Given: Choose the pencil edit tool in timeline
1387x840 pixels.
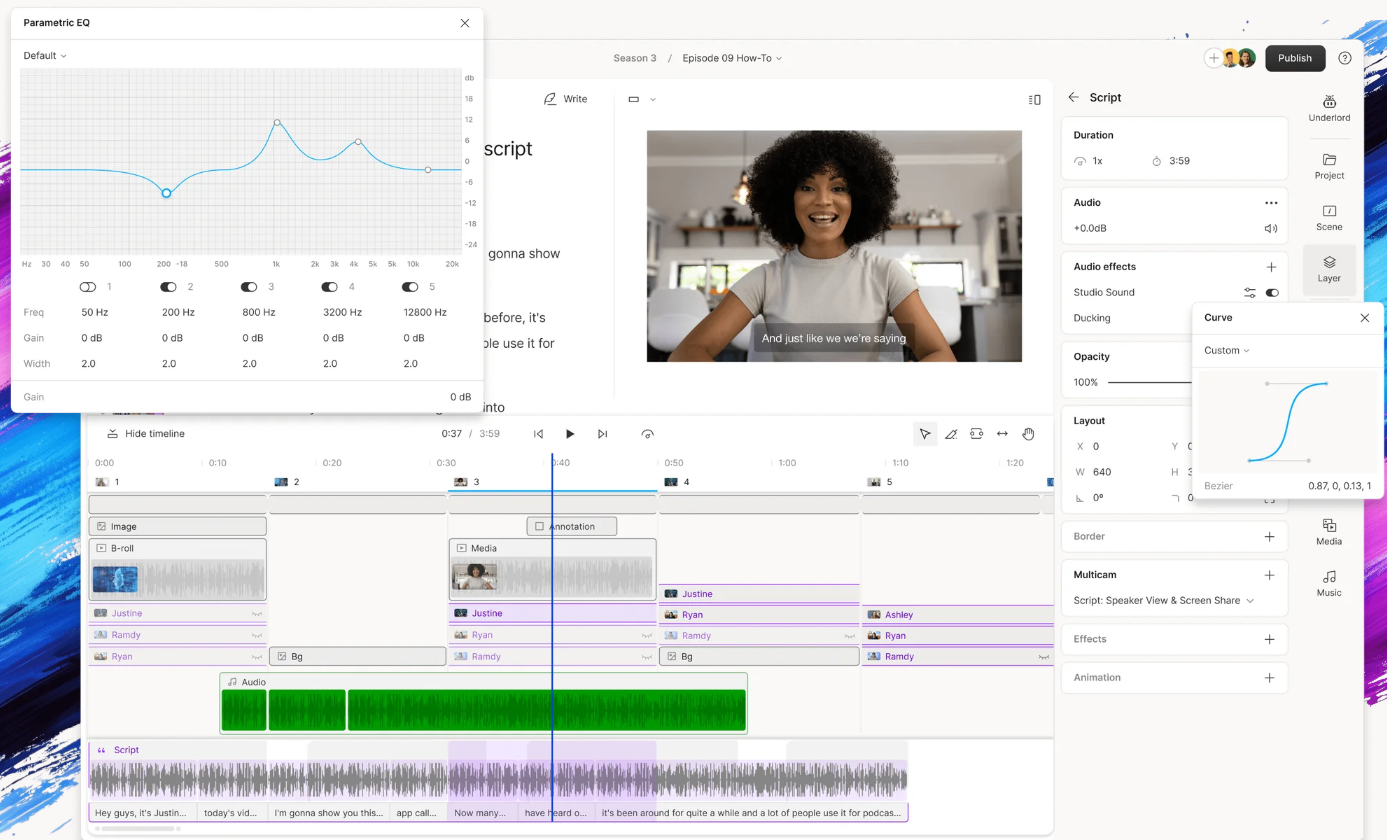Looking at the screenshot, I should click(951, 434).
